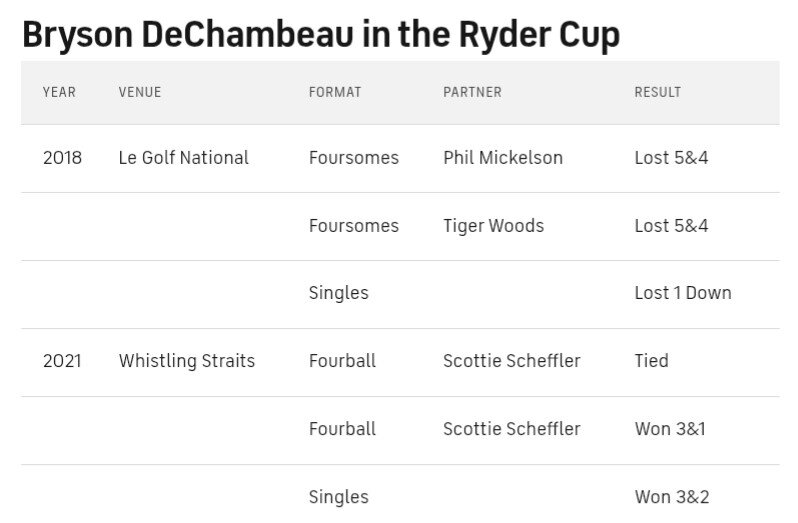The width and height of the screenshot is (798, 523).
Task: Click the Format column header
Action: pyautogui.click(x=335, y=92)
